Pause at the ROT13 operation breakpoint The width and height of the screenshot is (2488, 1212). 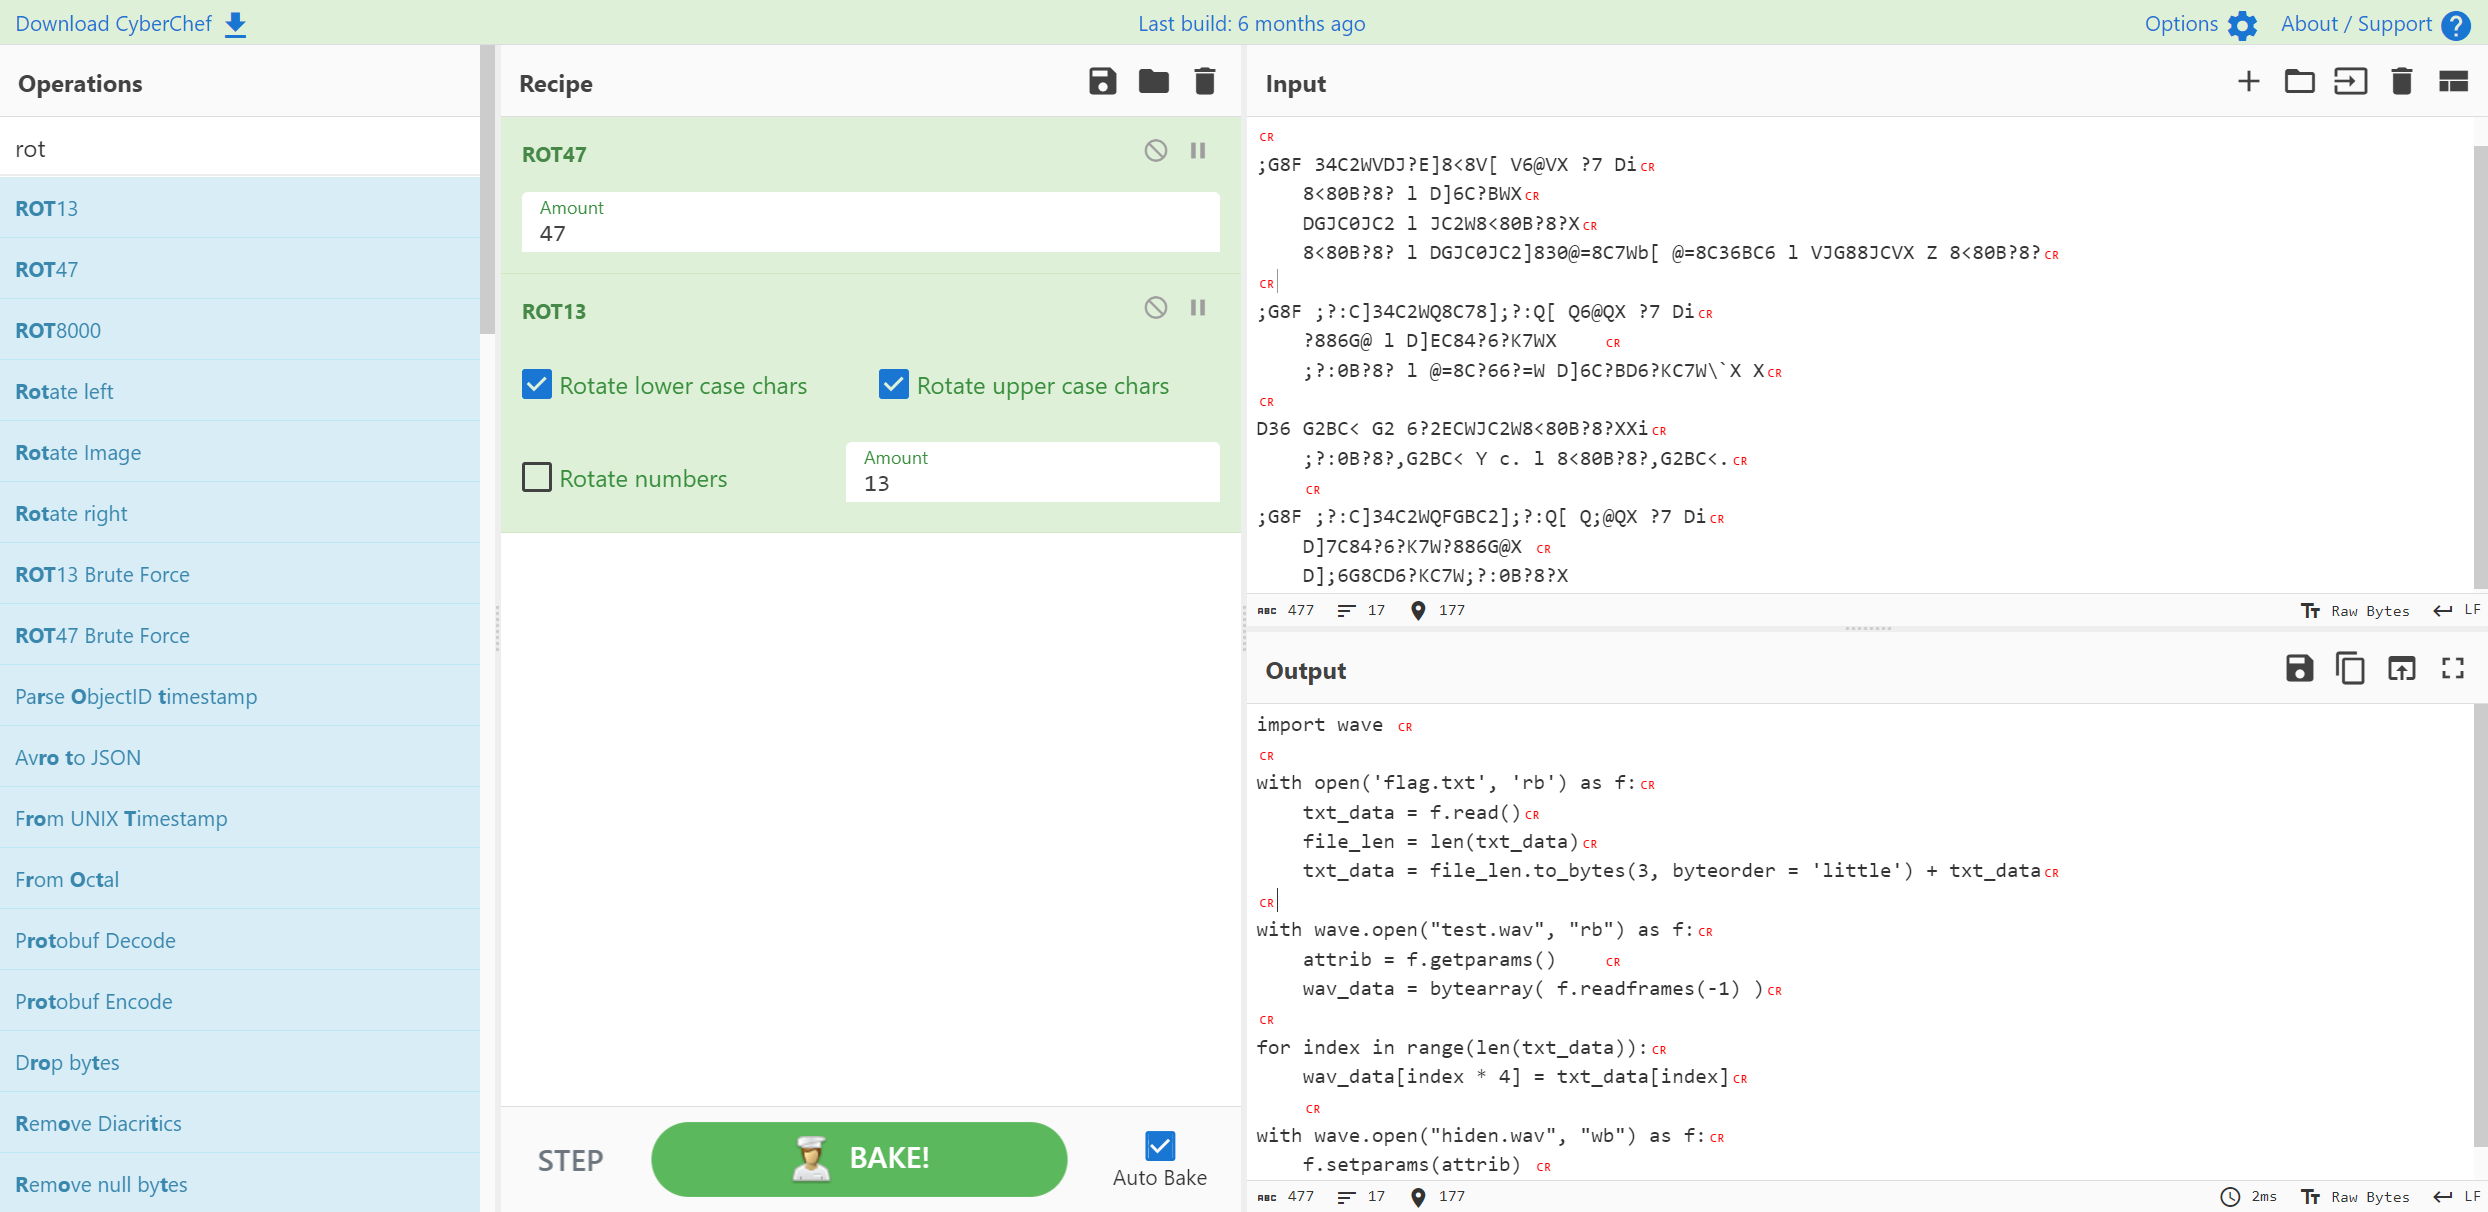(x=1197, y=308)
